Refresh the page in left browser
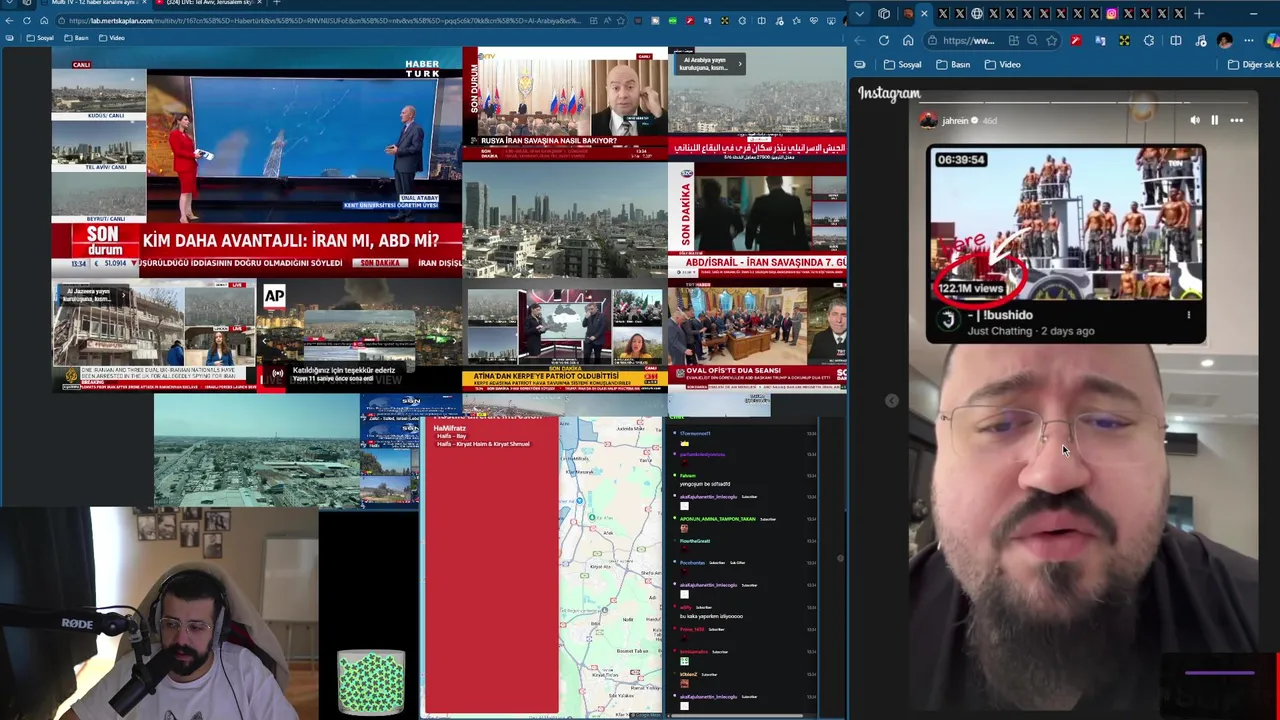Image resolution: width=1280 pixels, height=720 pixels. pos(27,21)
